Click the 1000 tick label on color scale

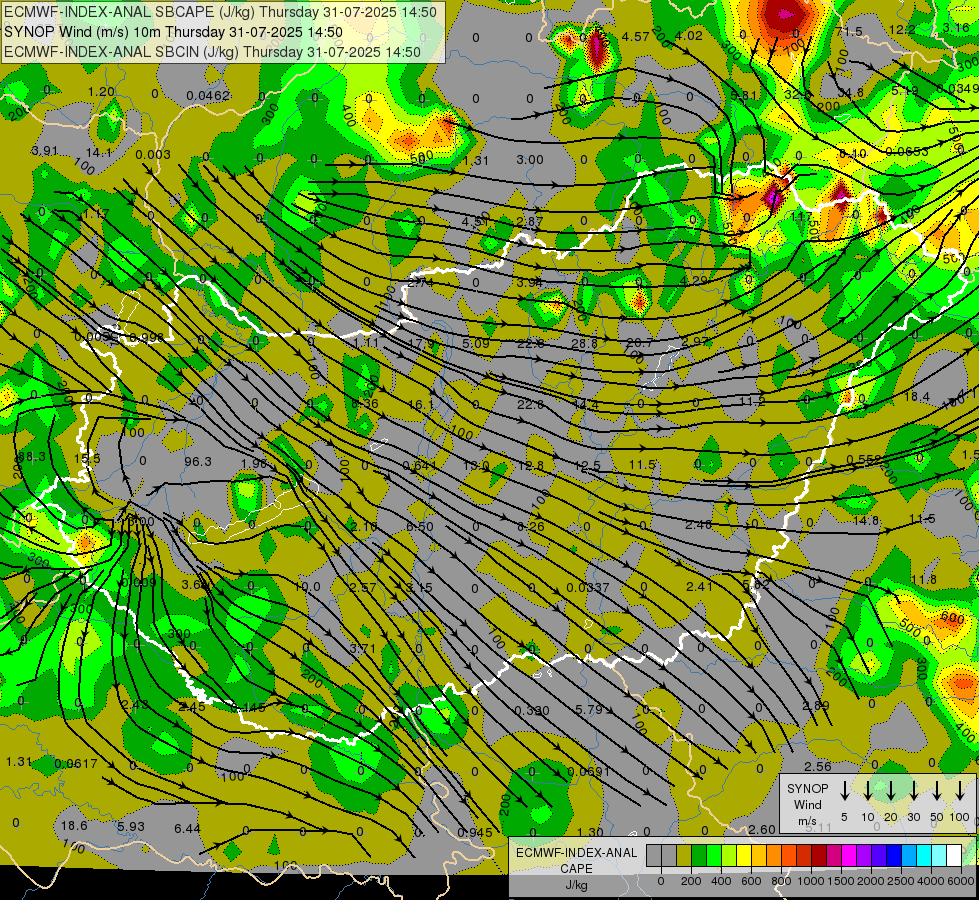811,881
